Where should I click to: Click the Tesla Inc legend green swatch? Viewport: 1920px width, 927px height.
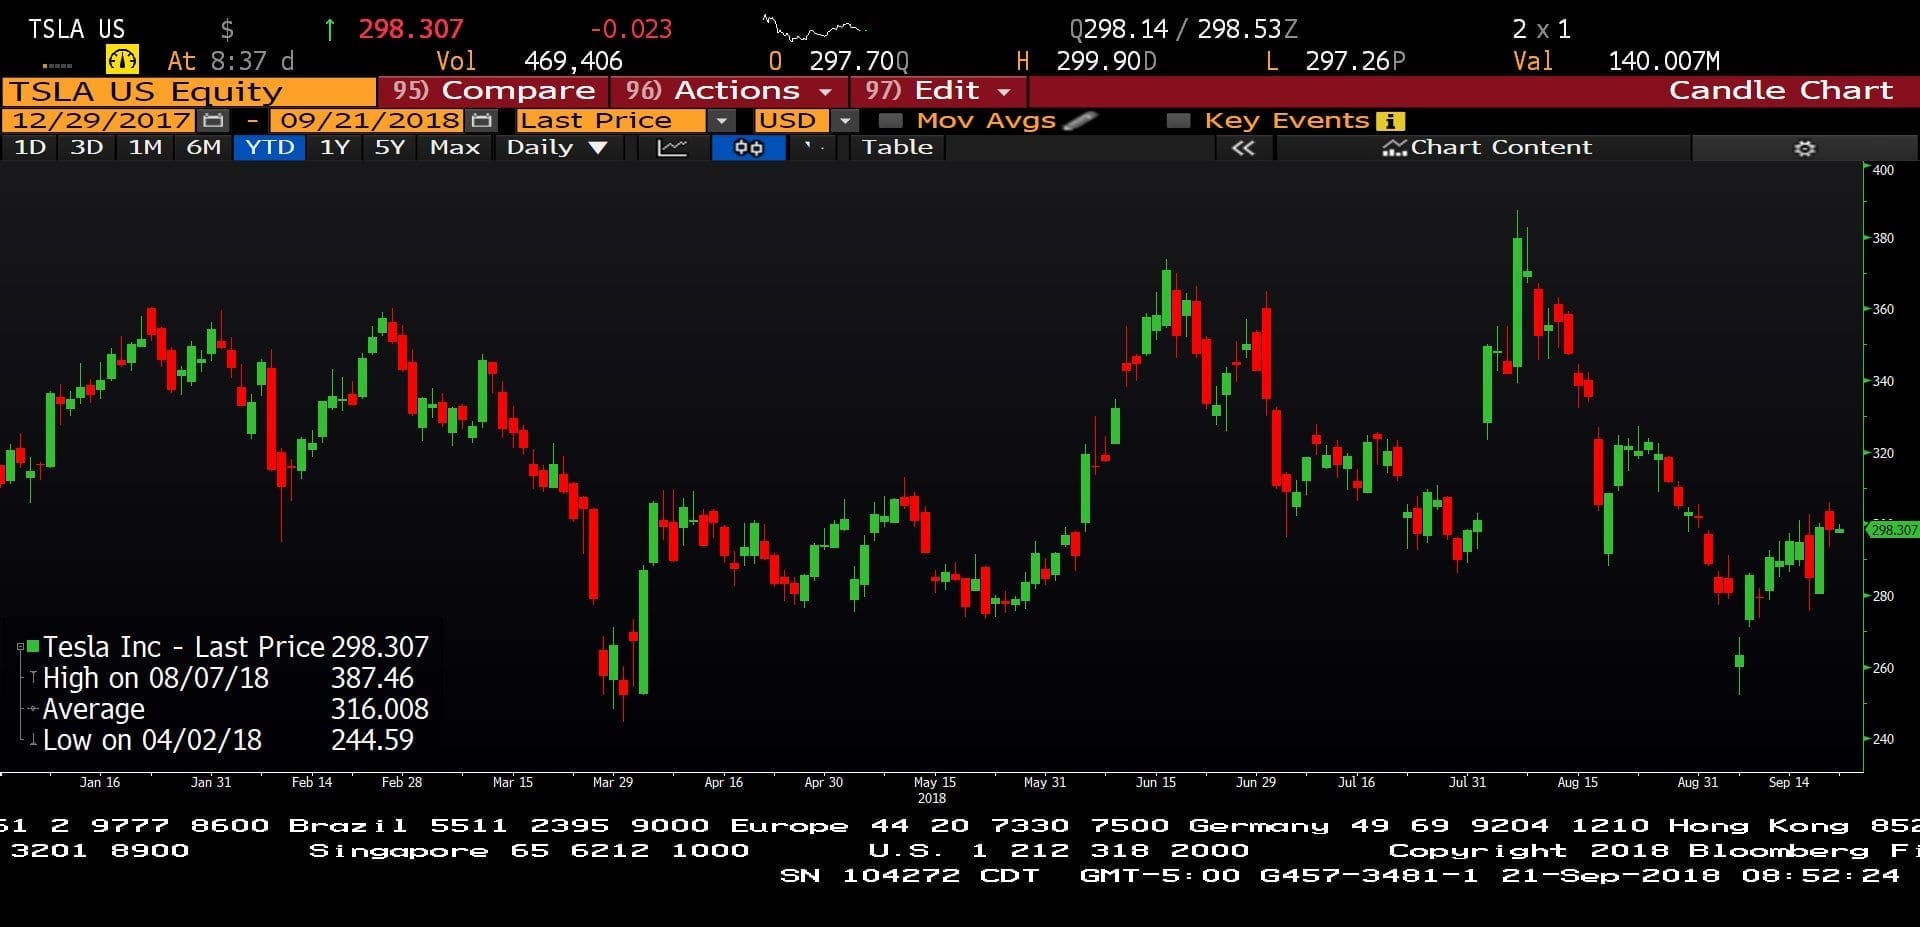tap(33, 647)
